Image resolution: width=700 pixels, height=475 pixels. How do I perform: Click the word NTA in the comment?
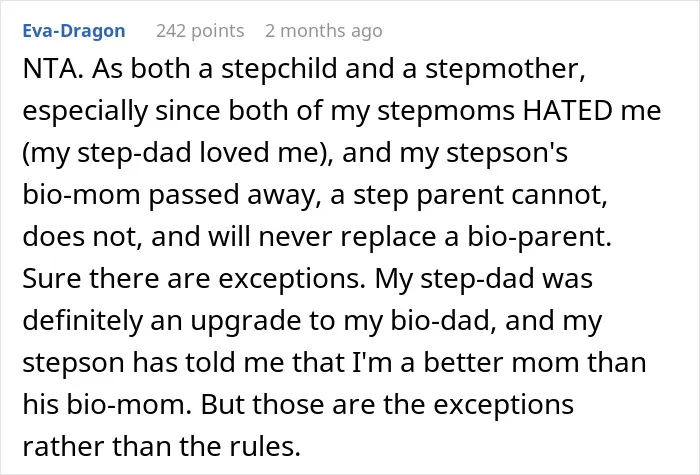[49, 69]
